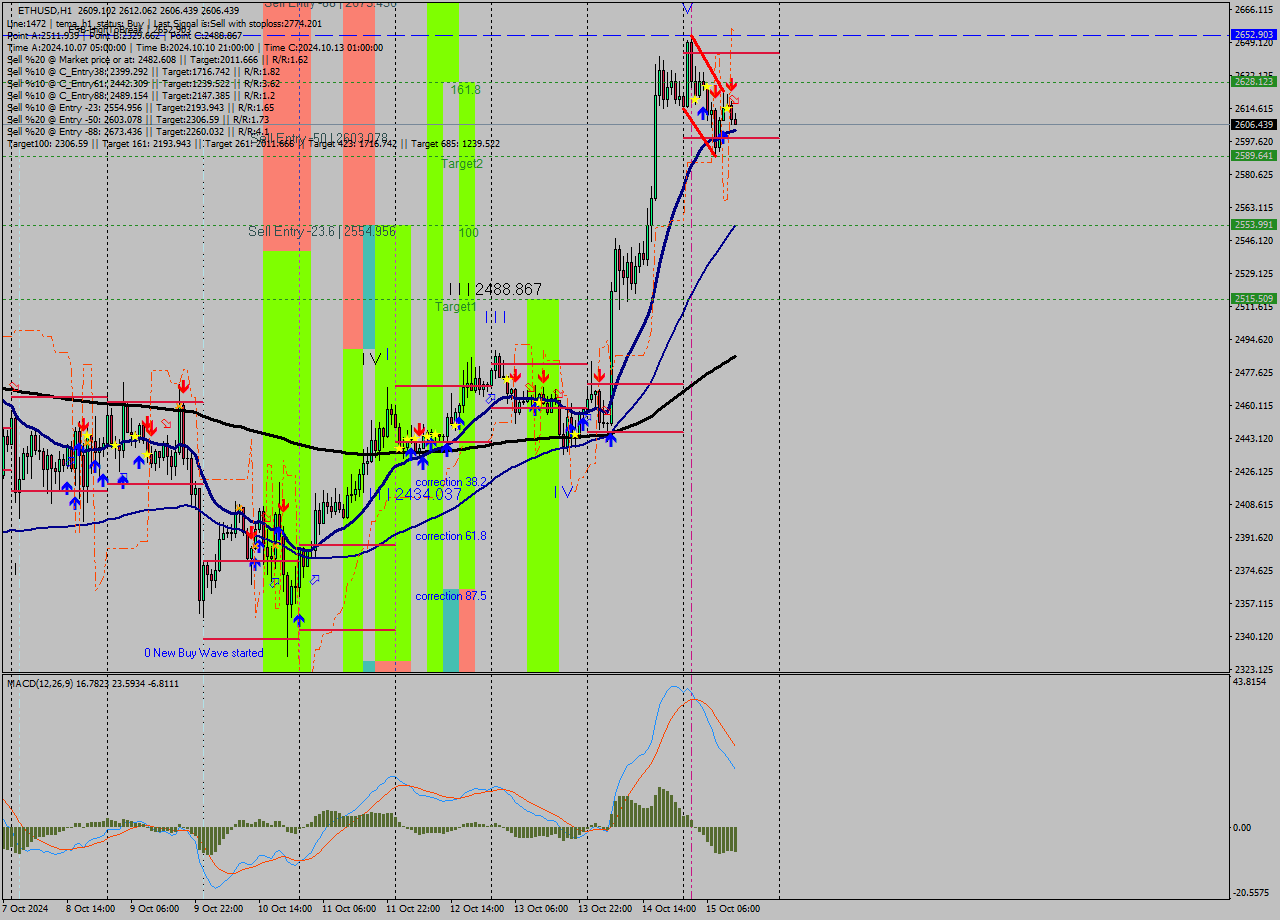Viewport: 1280px width, 920px height.
Task: Select the 'correction 61.8' label
Action: (x=451, y=536)
